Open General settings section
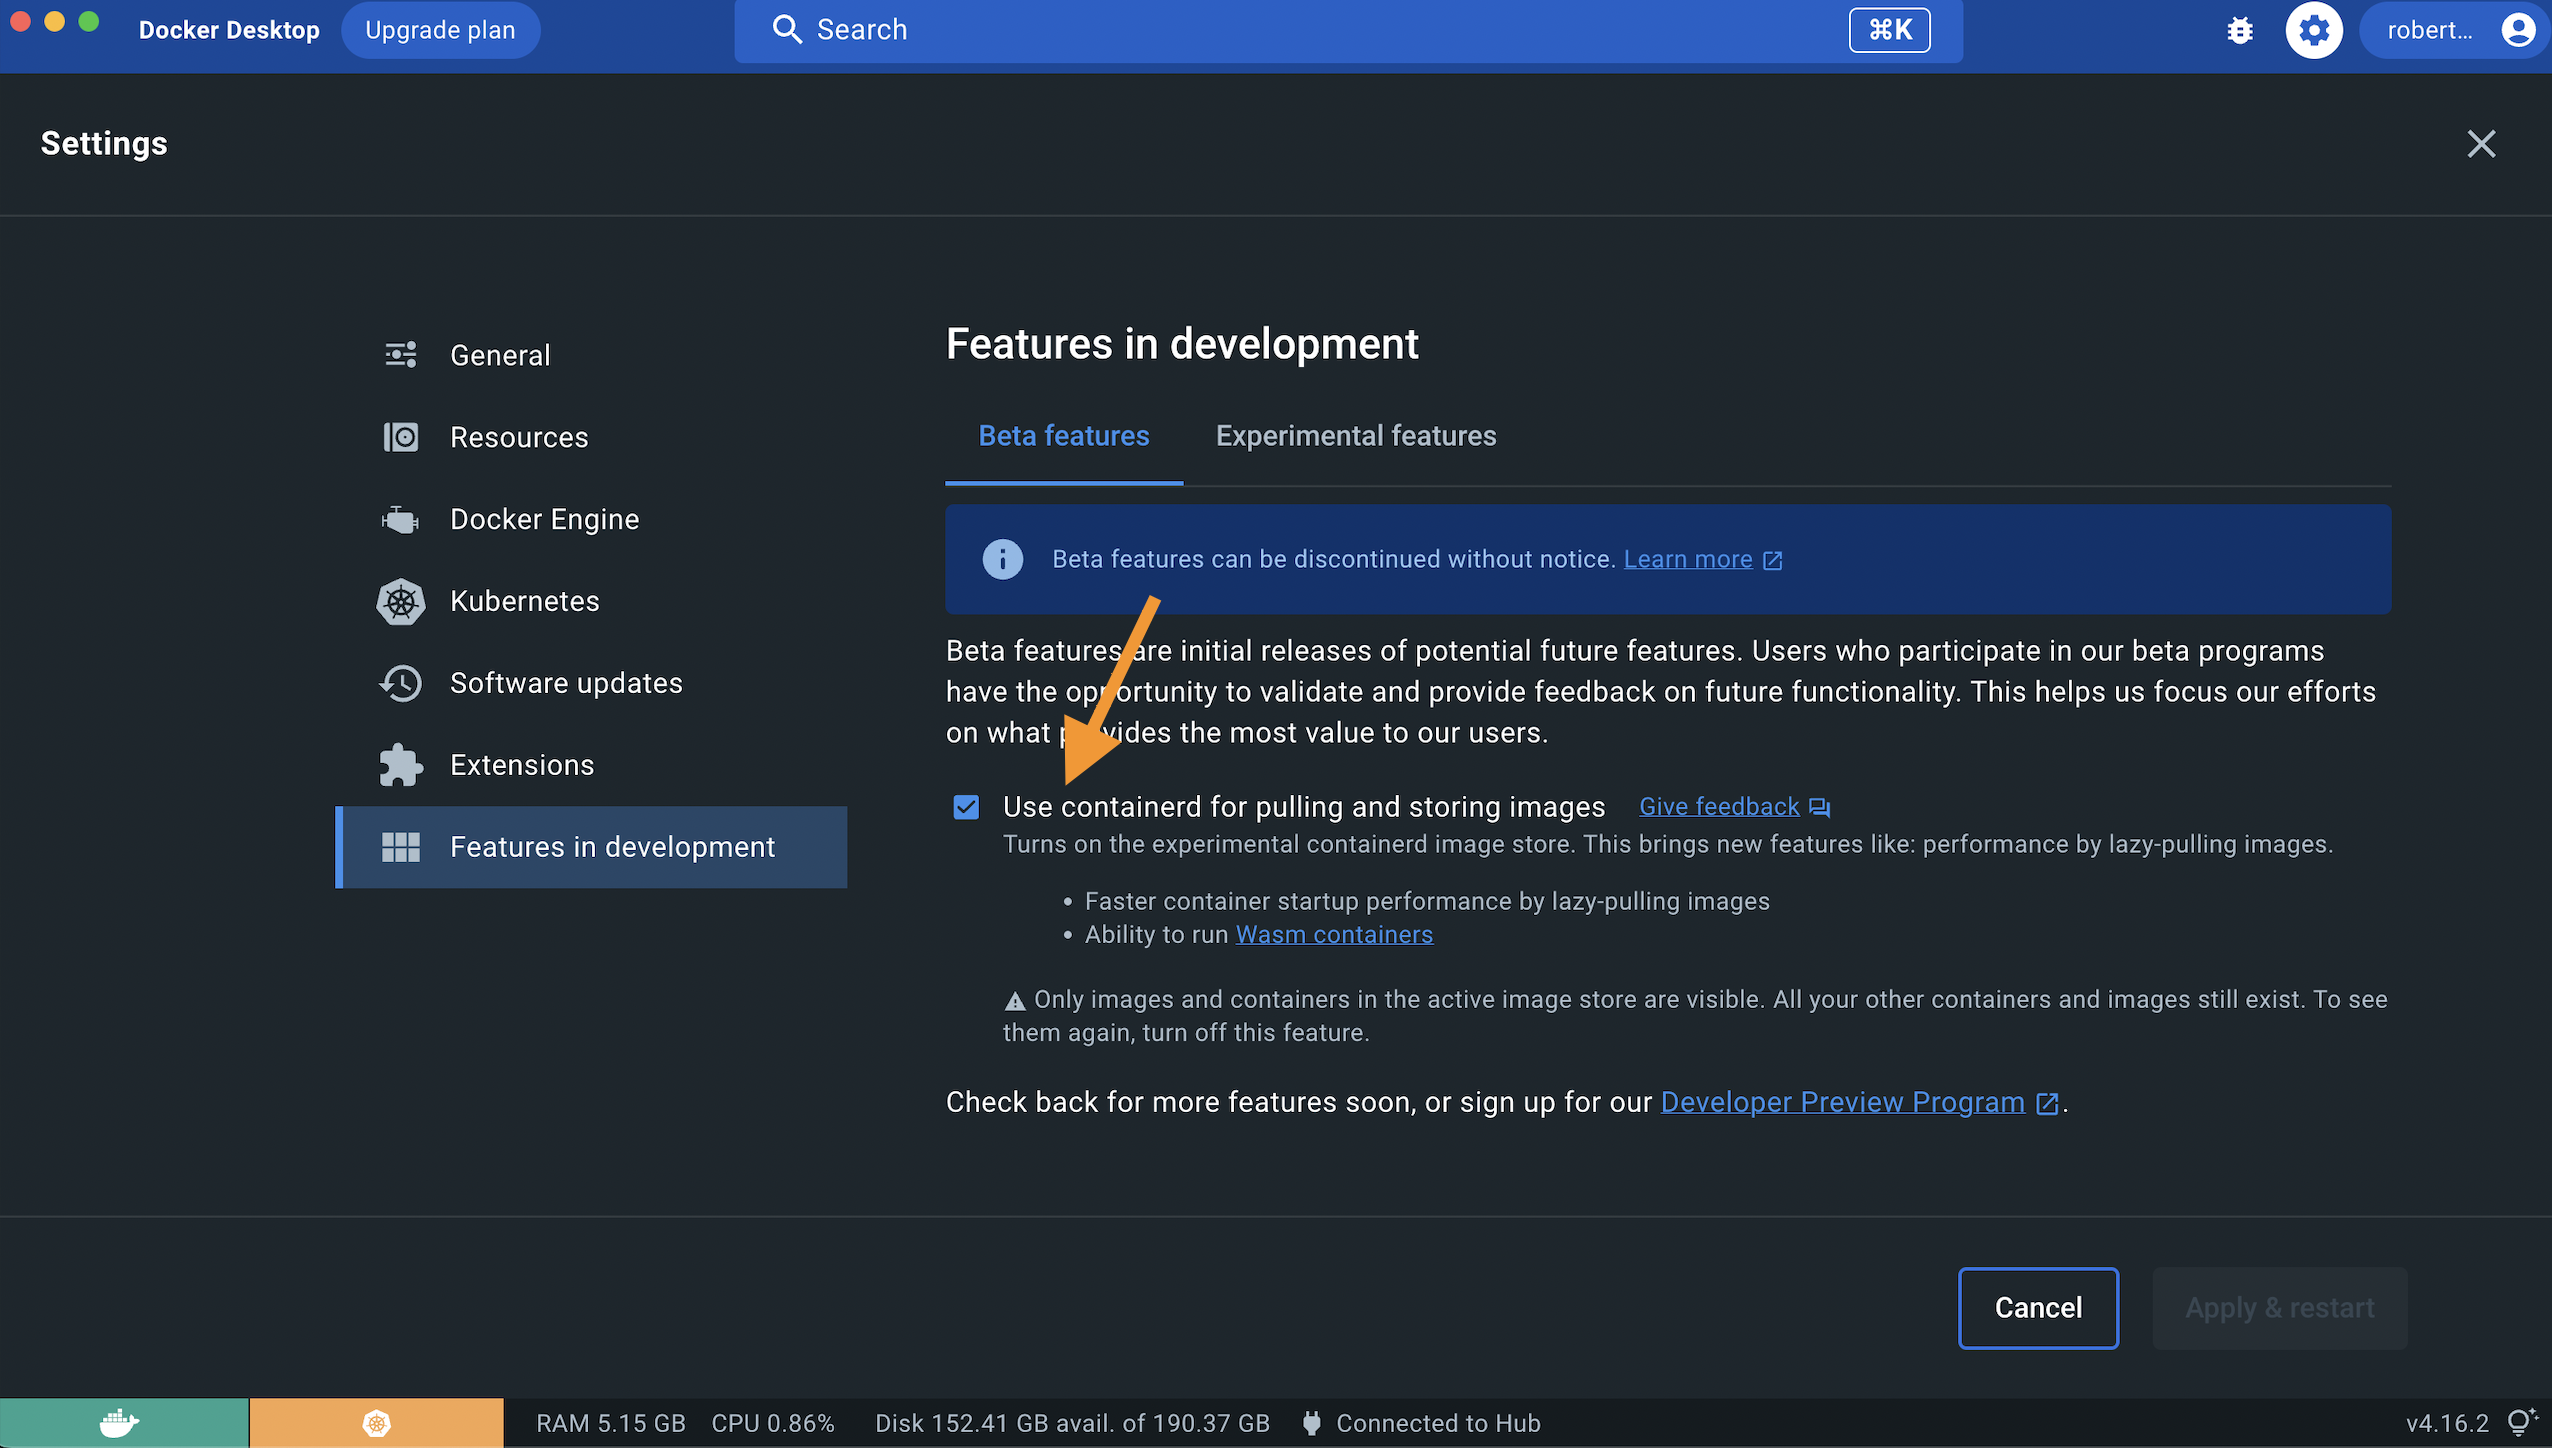The width and height of the screenshot is (2552, 1448). (499, 355)
